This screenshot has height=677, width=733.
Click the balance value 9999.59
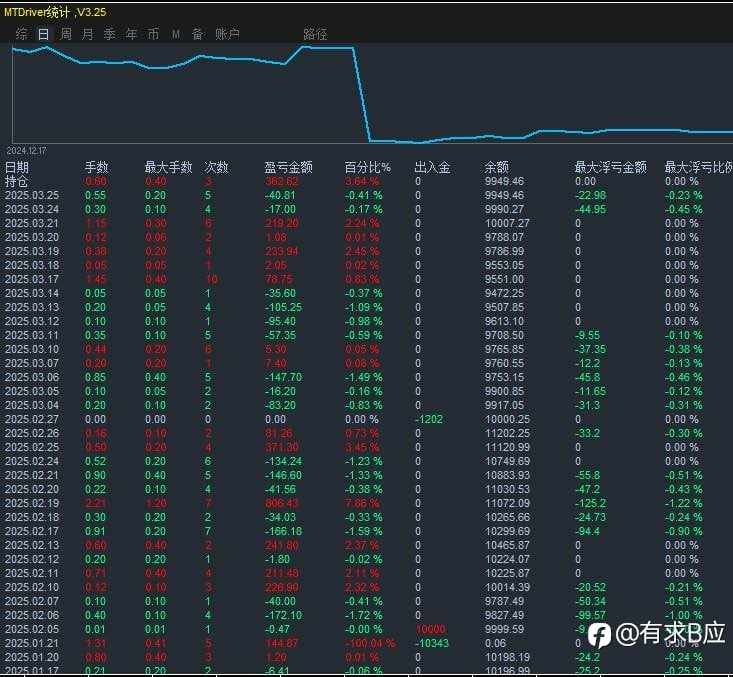click(x=504, y=629)
